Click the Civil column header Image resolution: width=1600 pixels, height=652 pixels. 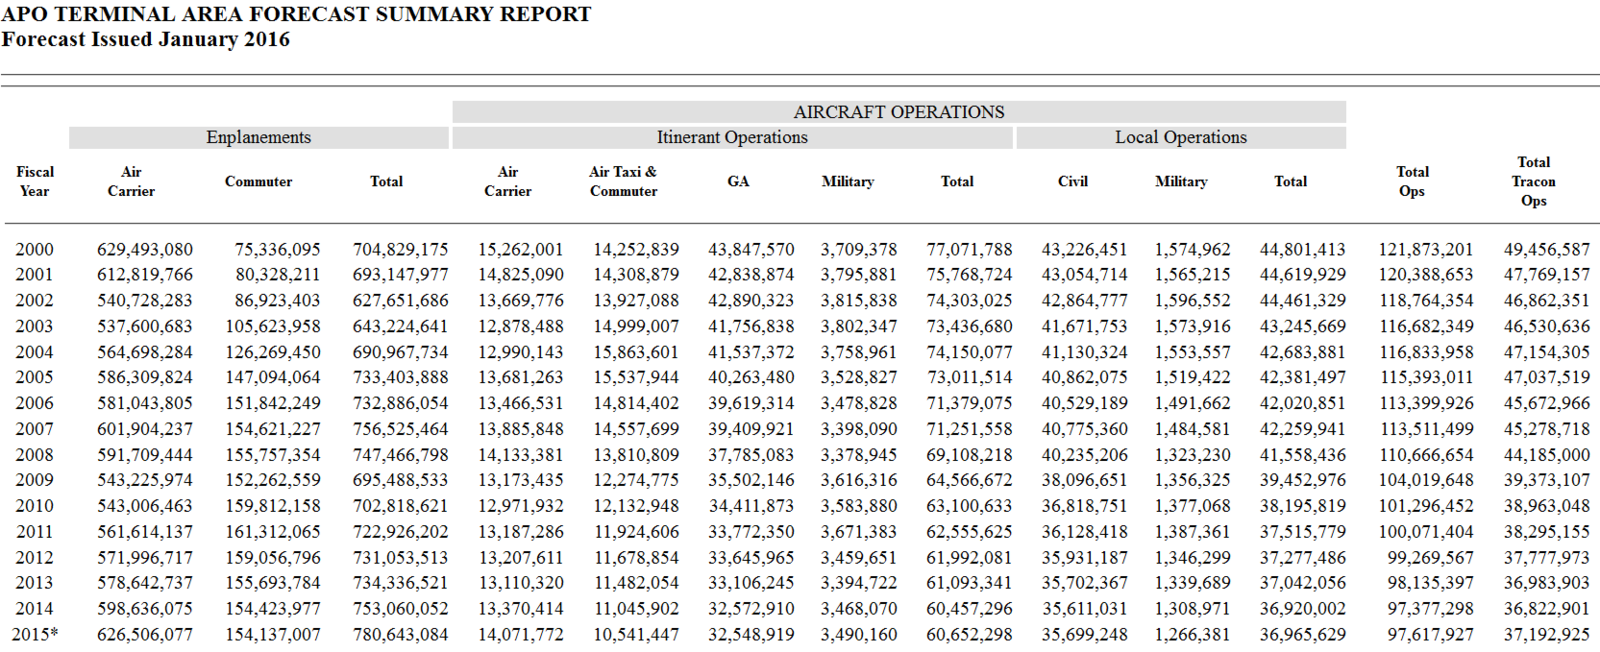(x=1072, y=181)
